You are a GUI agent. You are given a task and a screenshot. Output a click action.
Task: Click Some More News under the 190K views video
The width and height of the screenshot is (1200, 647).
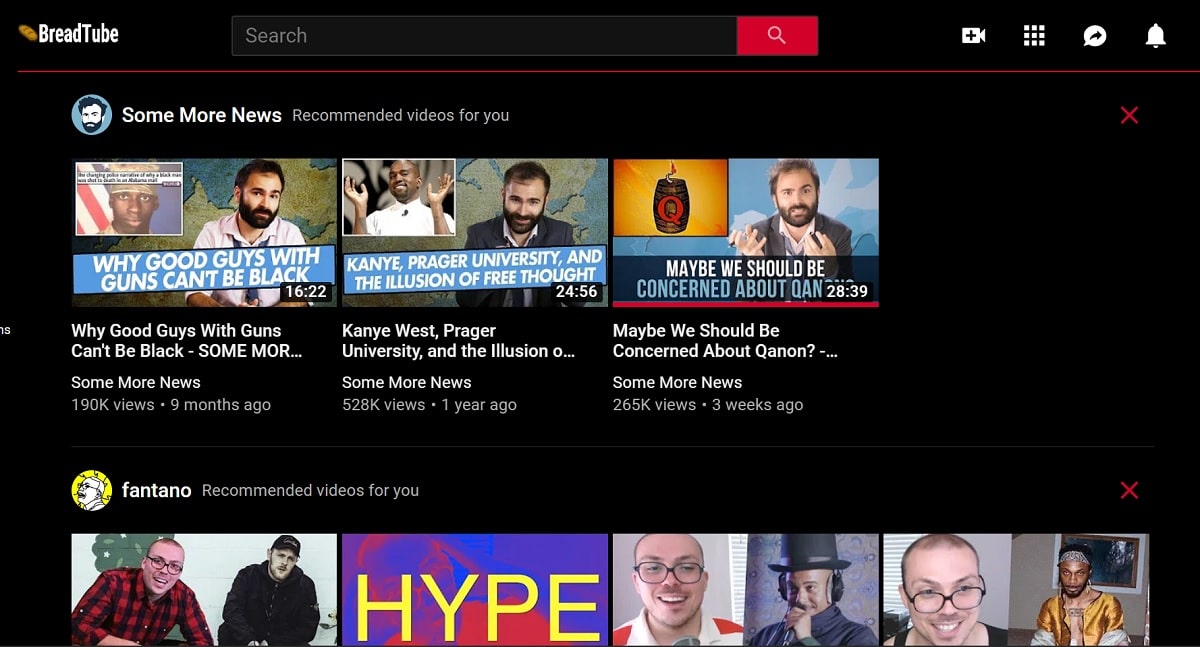[136, 382]
